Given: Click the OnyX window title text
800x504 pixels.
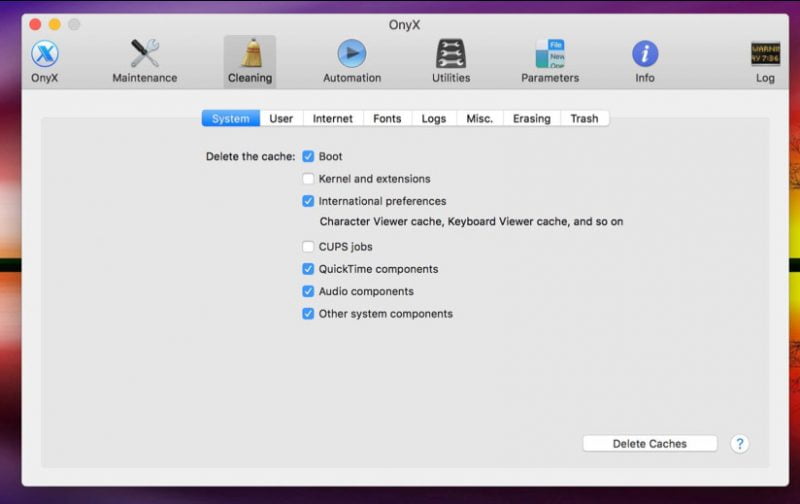Looking at the screenshot, I should [404, 24].
